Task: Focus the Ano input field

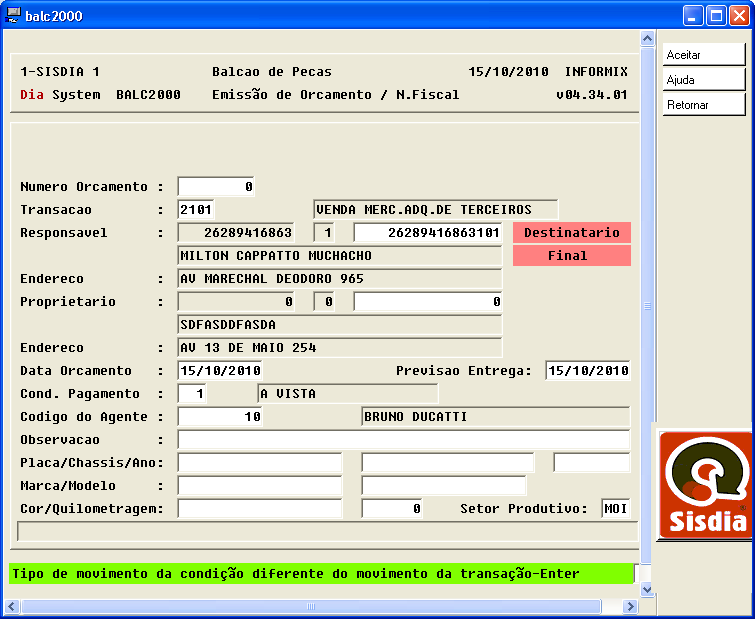Action: pyautogui.click(x=592, y=463)
